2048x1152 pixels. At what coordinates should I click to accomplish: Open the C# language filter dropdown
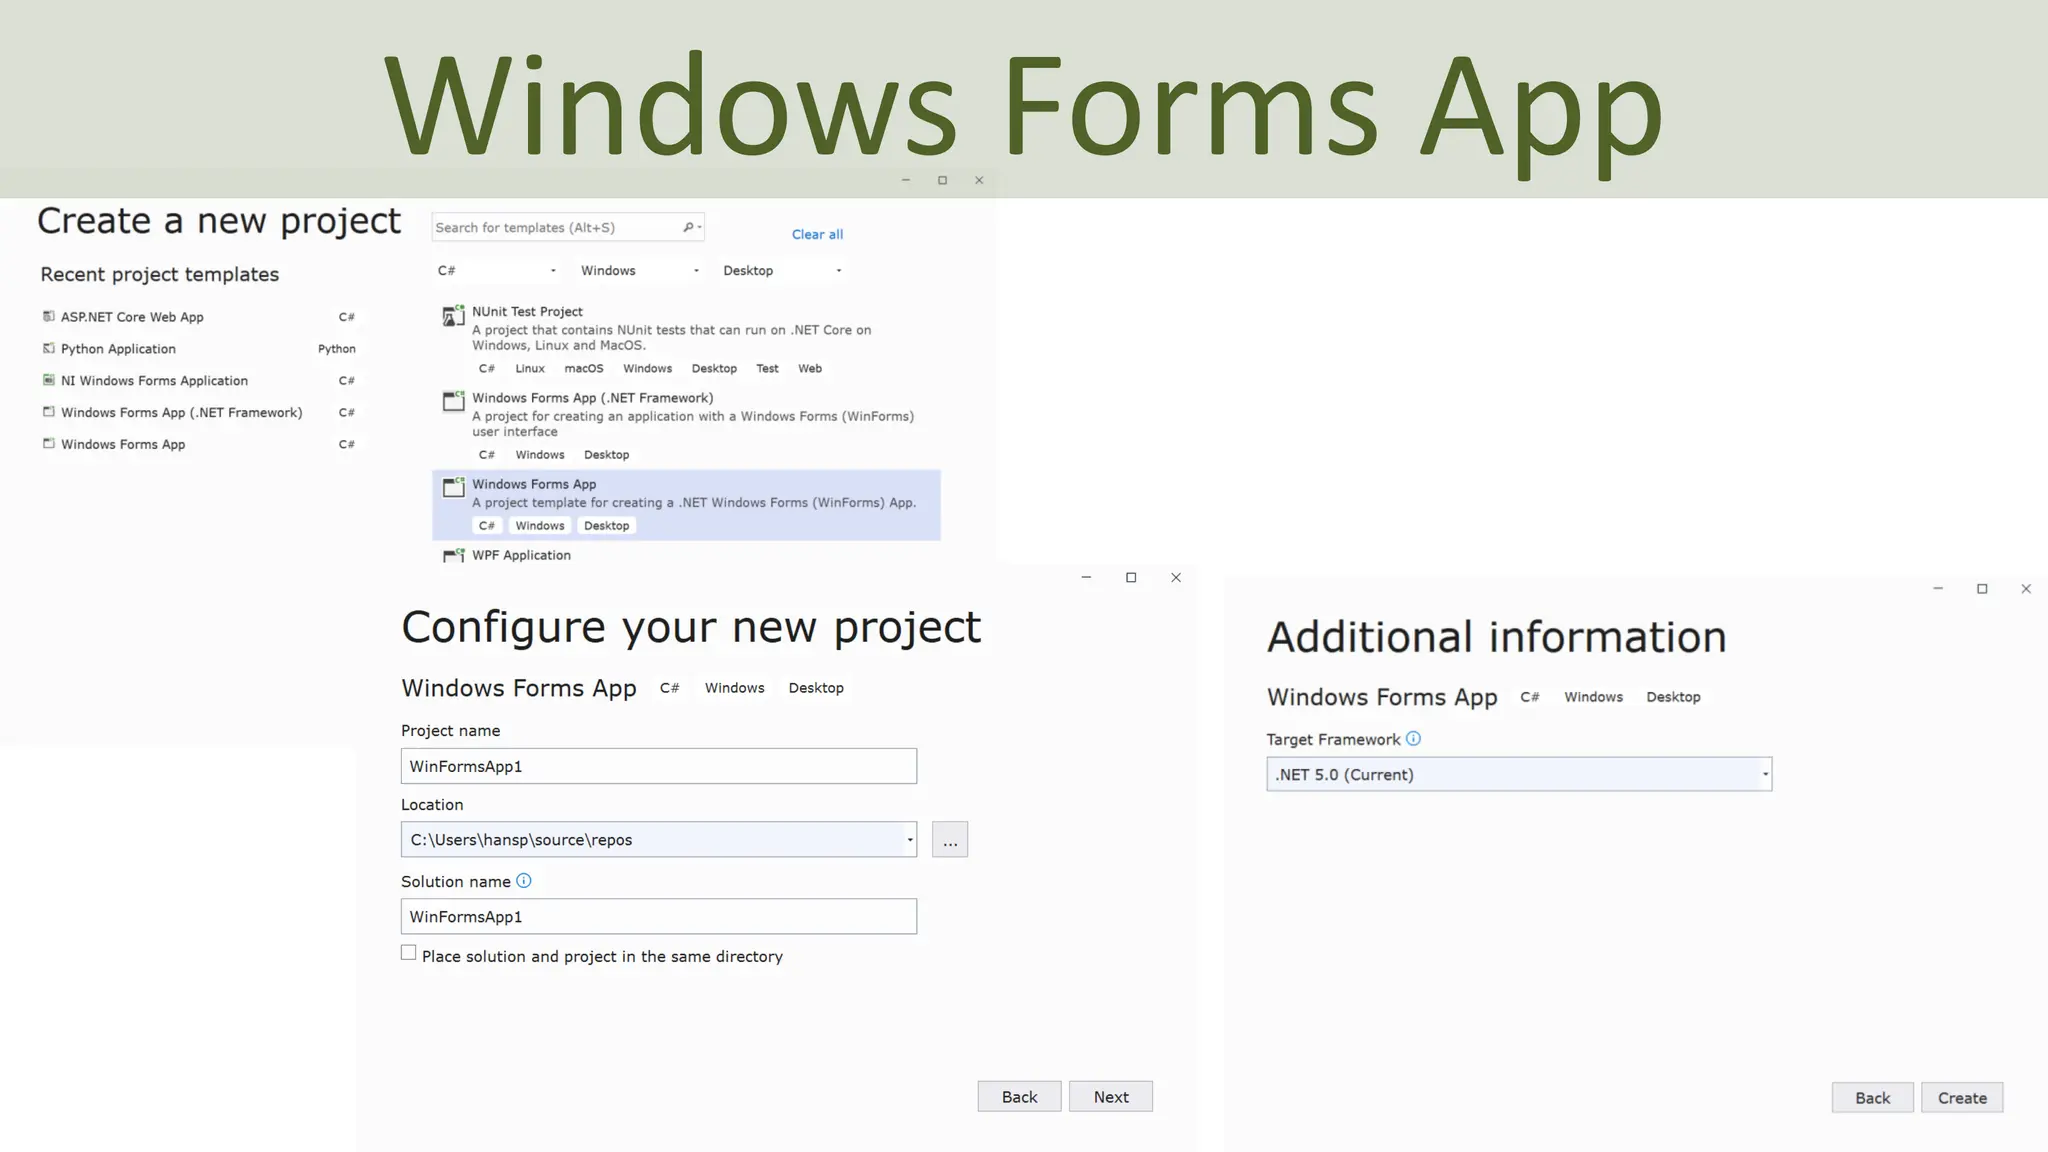point(497,271)
